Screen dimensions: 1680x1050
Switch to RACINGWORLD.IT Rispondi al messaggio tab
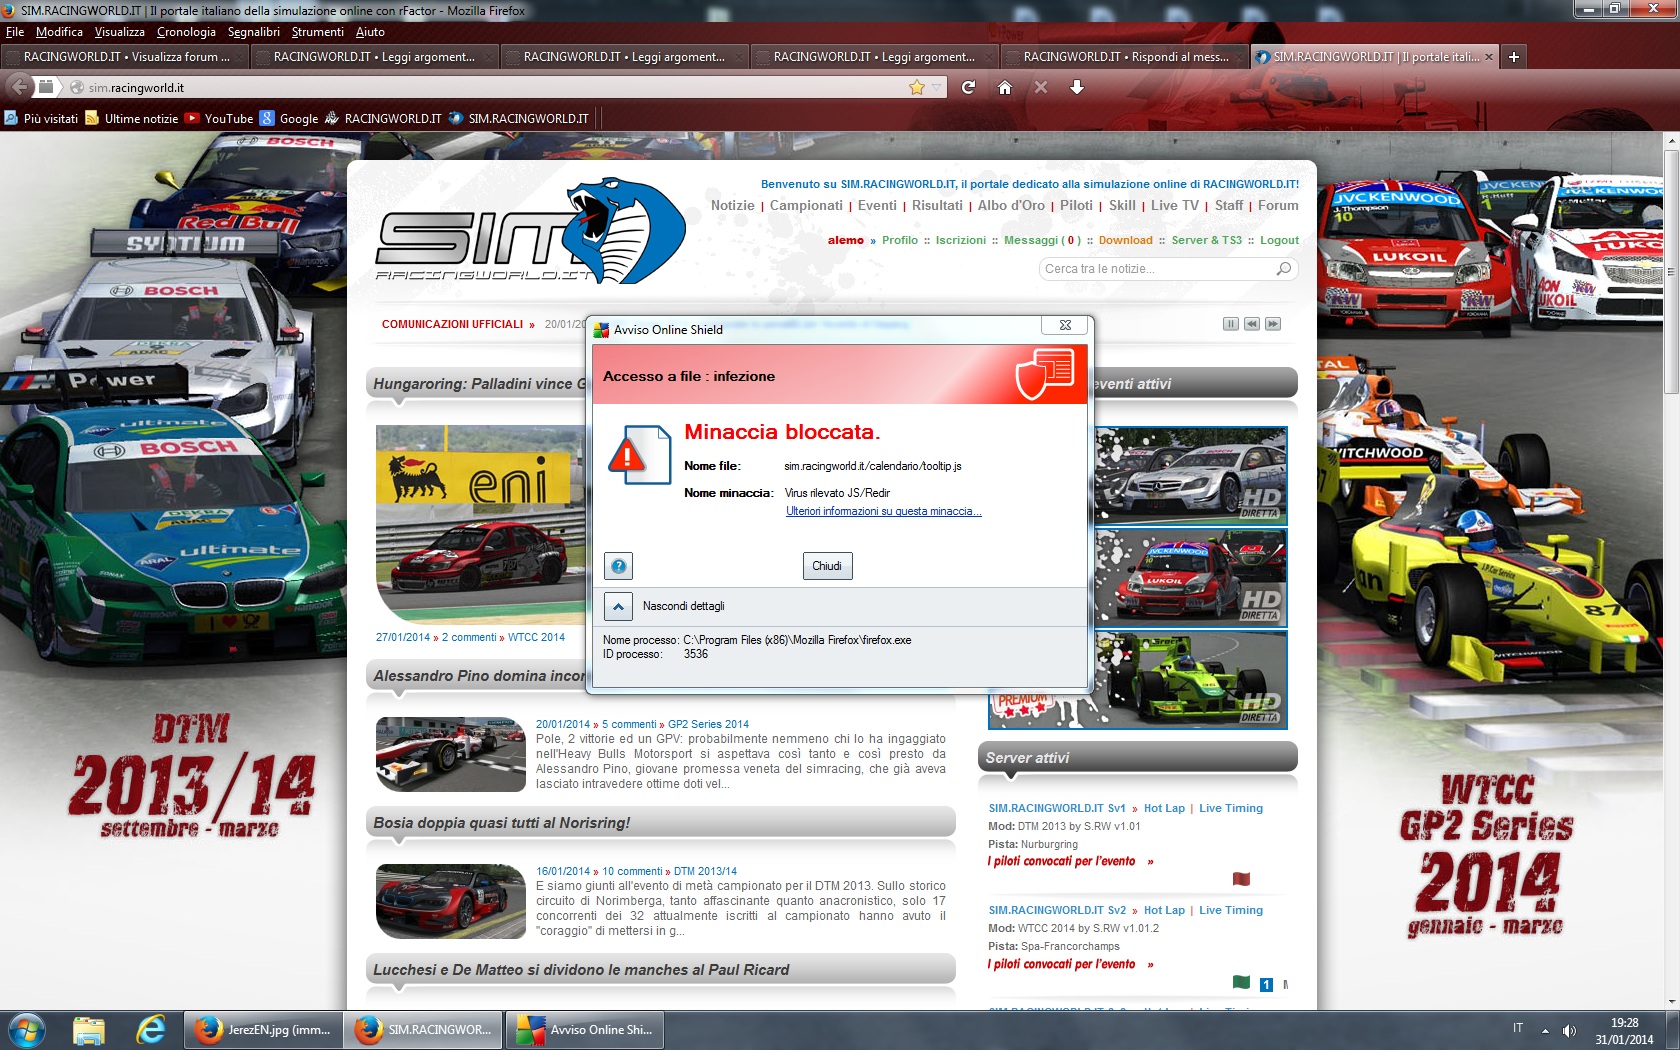(1124, 57)
